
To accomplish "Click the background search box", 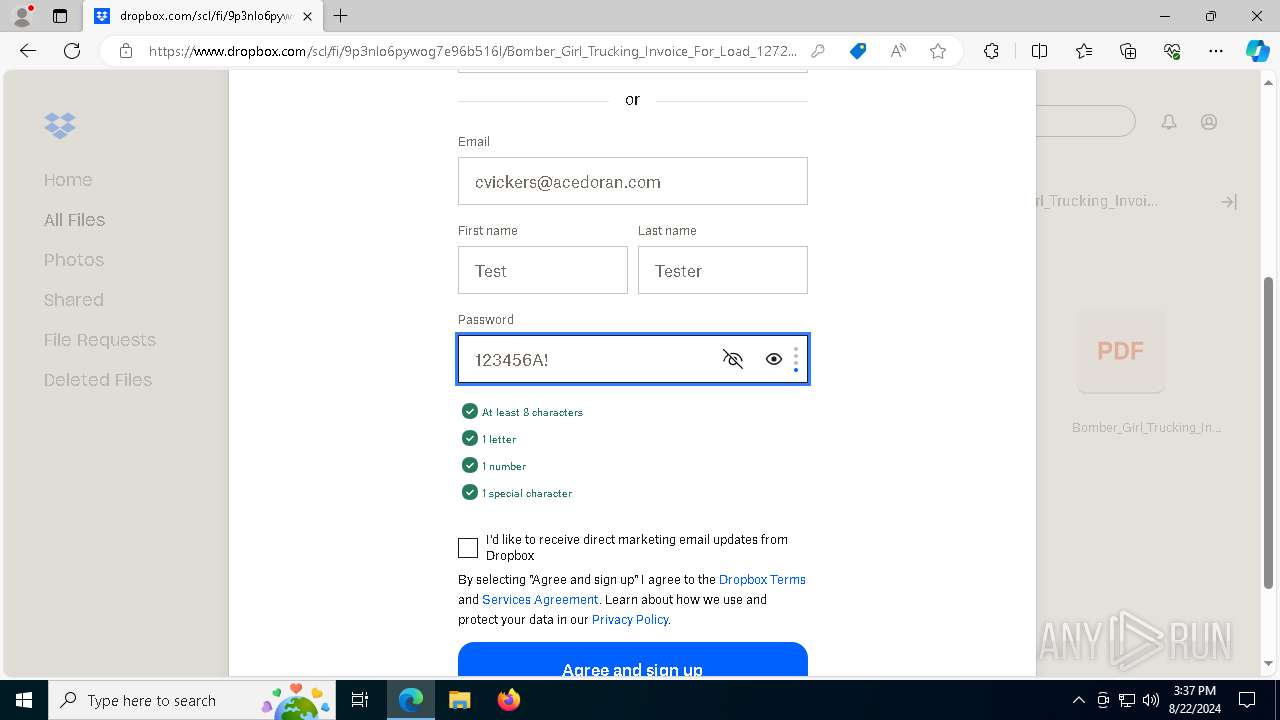I will tap(1086, 122).
